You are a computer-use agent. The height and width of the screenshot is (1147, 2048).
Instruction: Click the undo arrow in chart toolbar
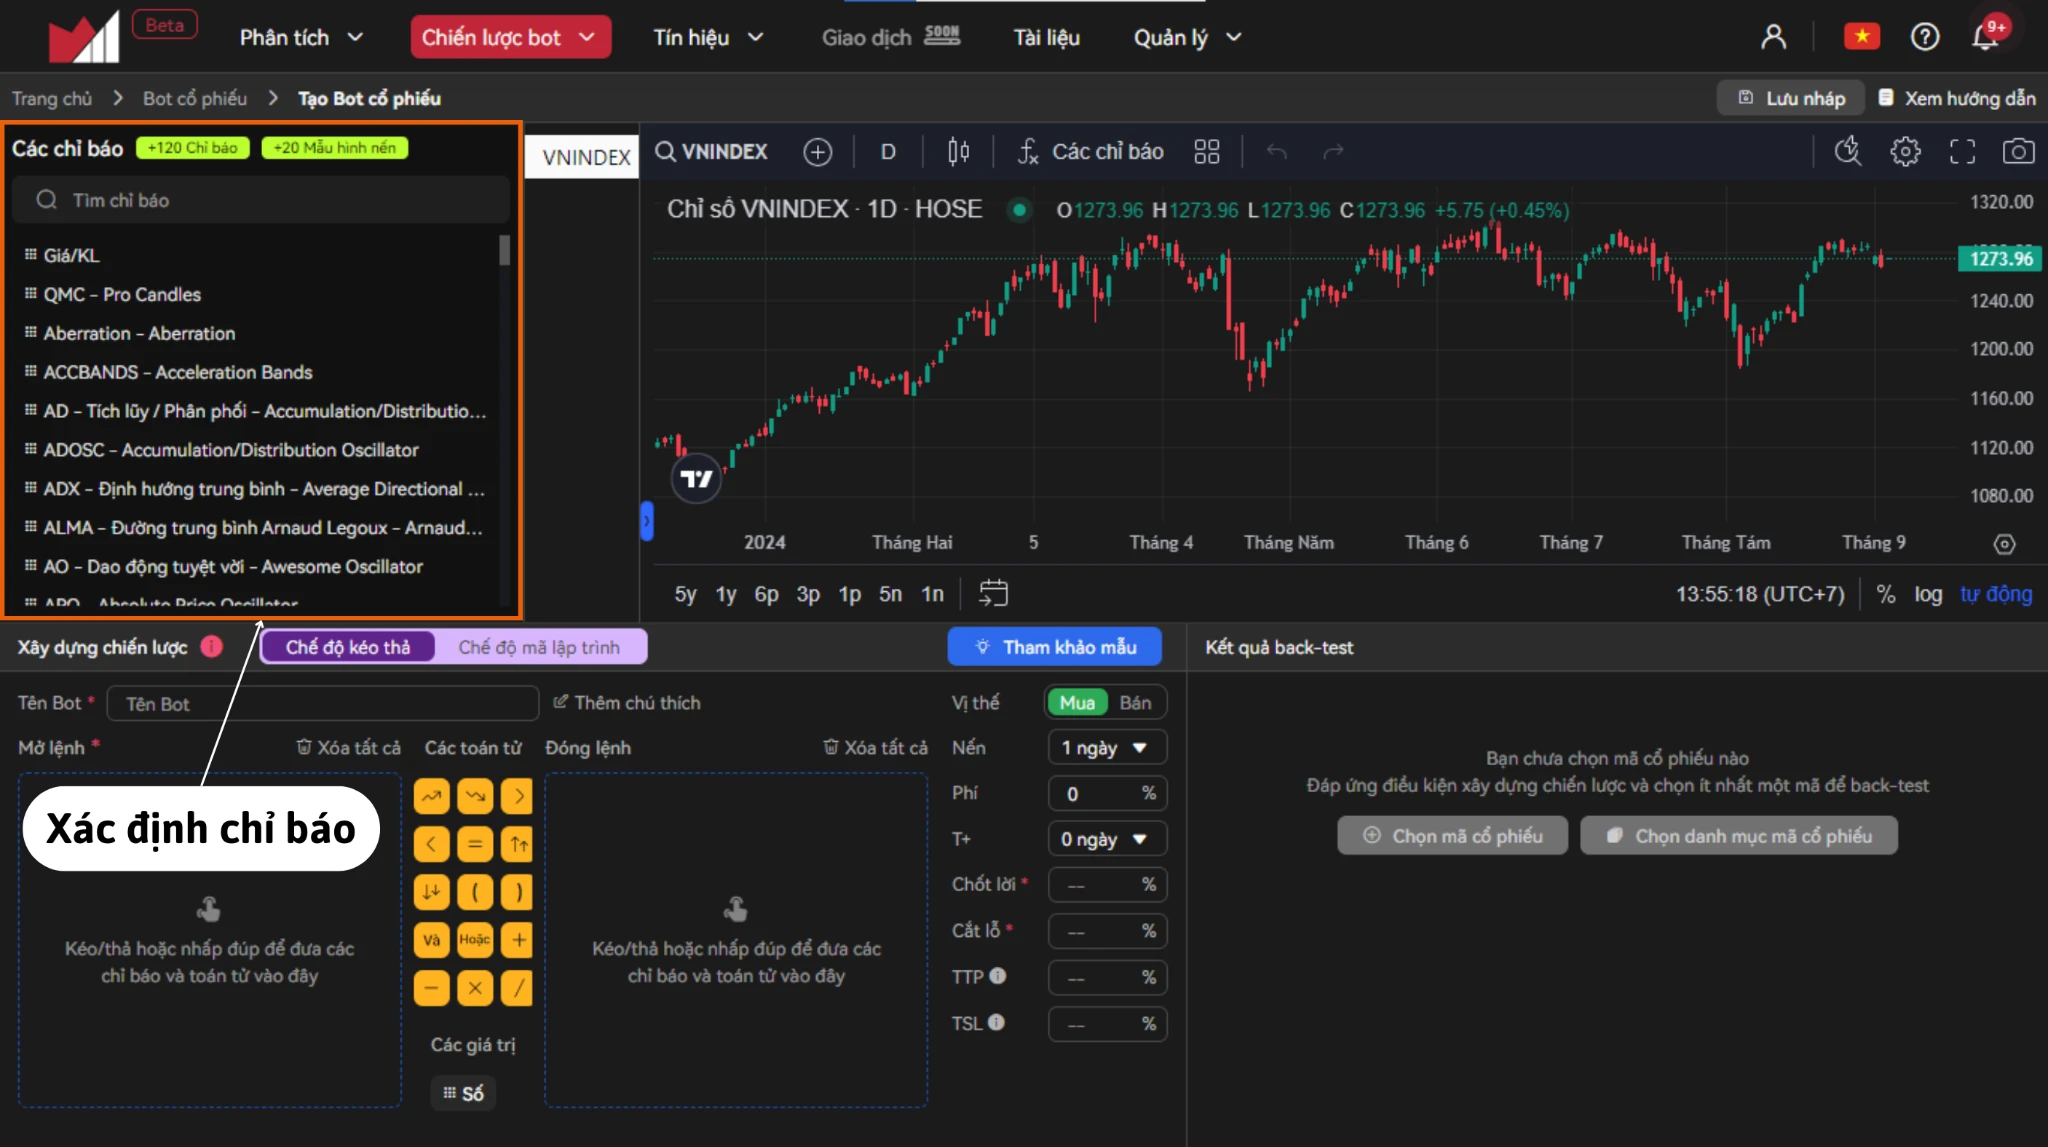click(1276, 152)
